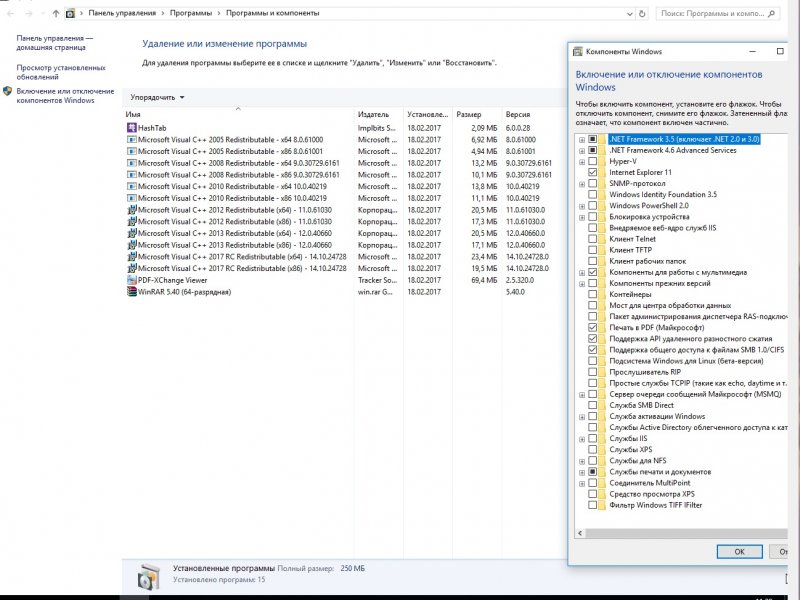Click the Visual C++ 2013 (x64) 12.0.40660 icon
This screenshot has height=600, width=800.
pos(132,233)
